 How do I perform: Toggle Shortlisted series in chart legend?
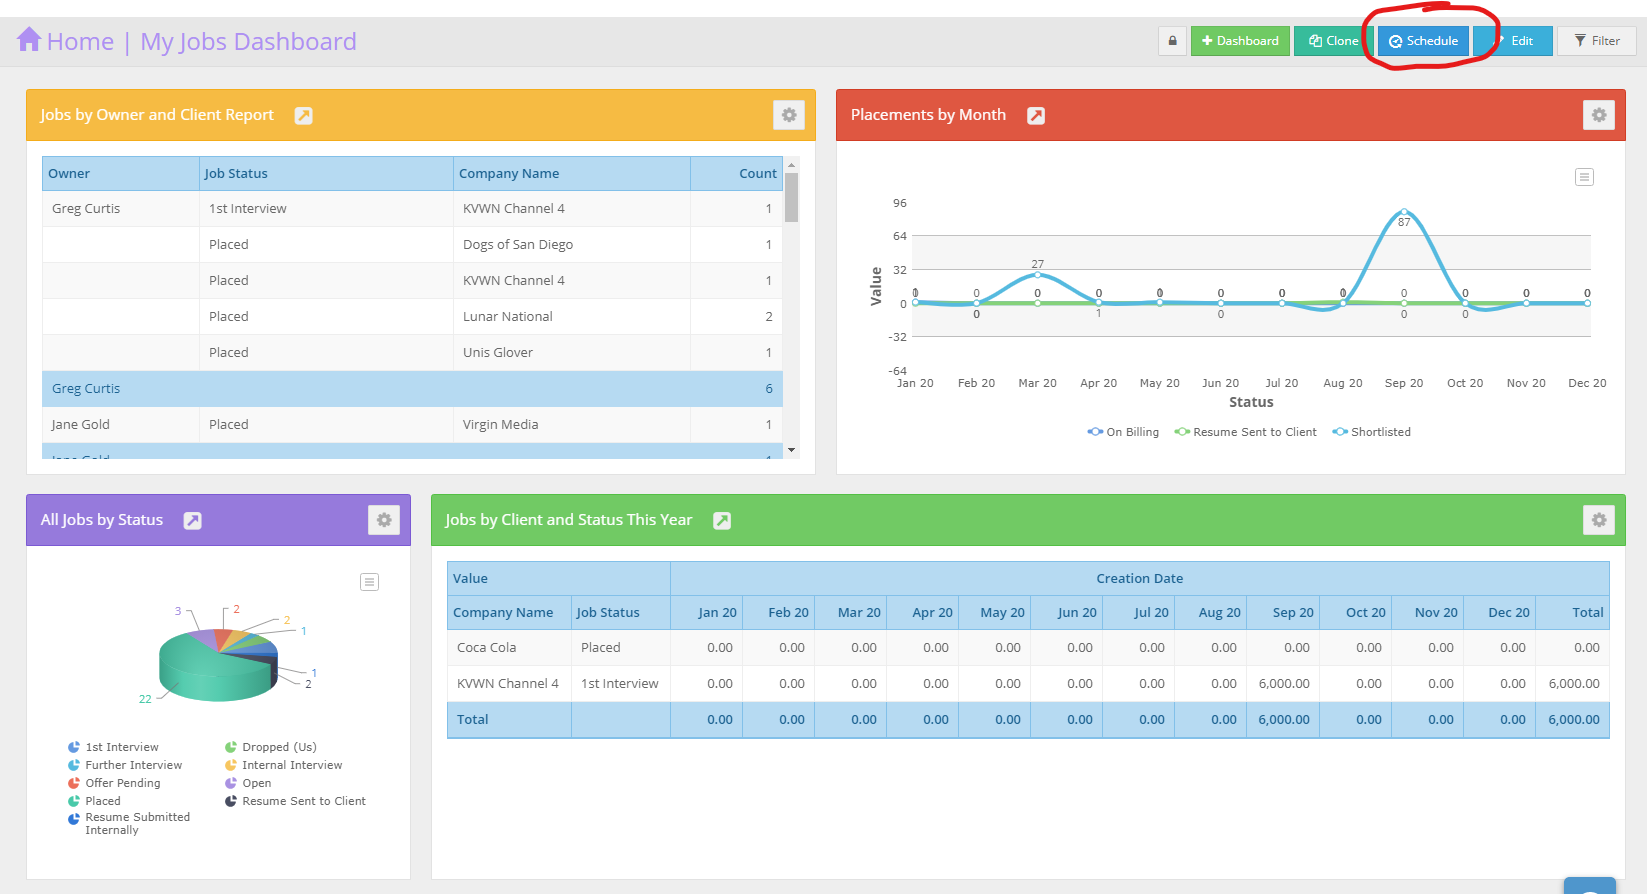[1372, 432]
